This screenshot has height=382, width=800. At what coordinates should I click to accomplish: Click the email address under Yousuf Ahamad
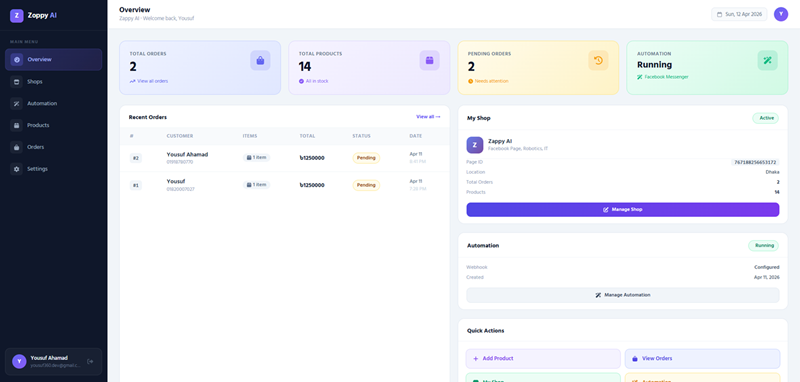click(x=55, y=366)
